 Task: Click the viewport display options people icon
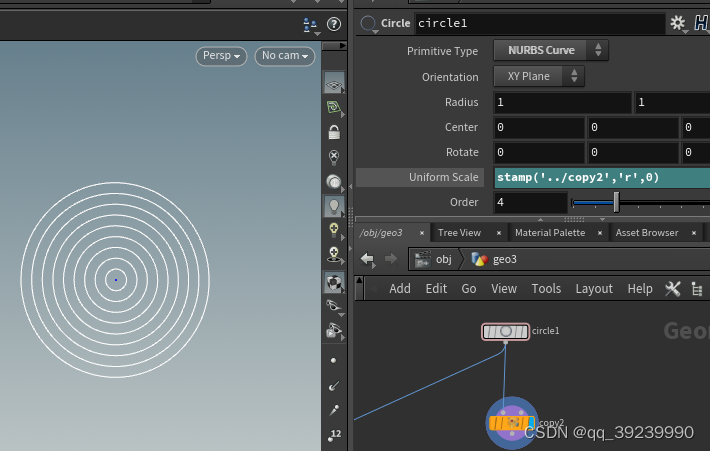click(311, 25)
